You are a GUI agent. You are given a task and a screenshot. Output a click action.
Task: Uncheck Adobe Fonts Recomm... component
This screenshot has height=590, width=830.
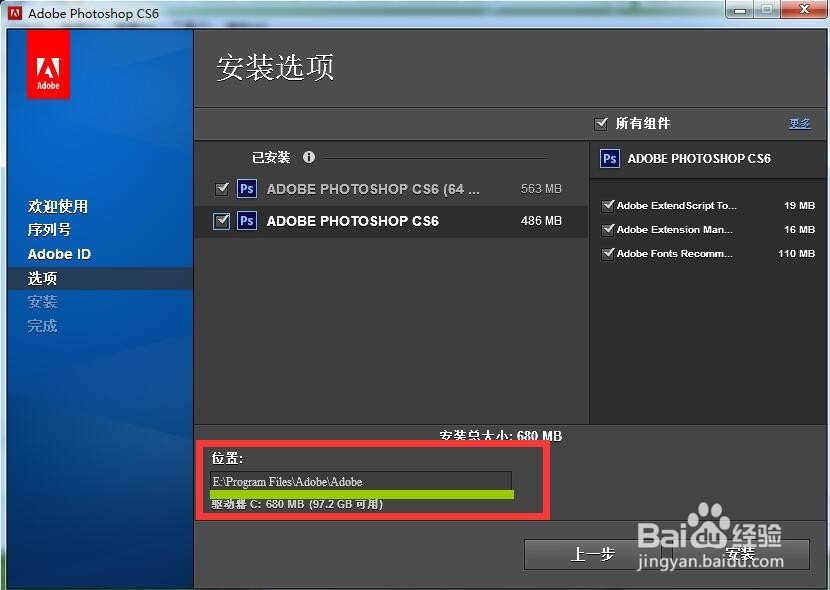tap(608, 253)
